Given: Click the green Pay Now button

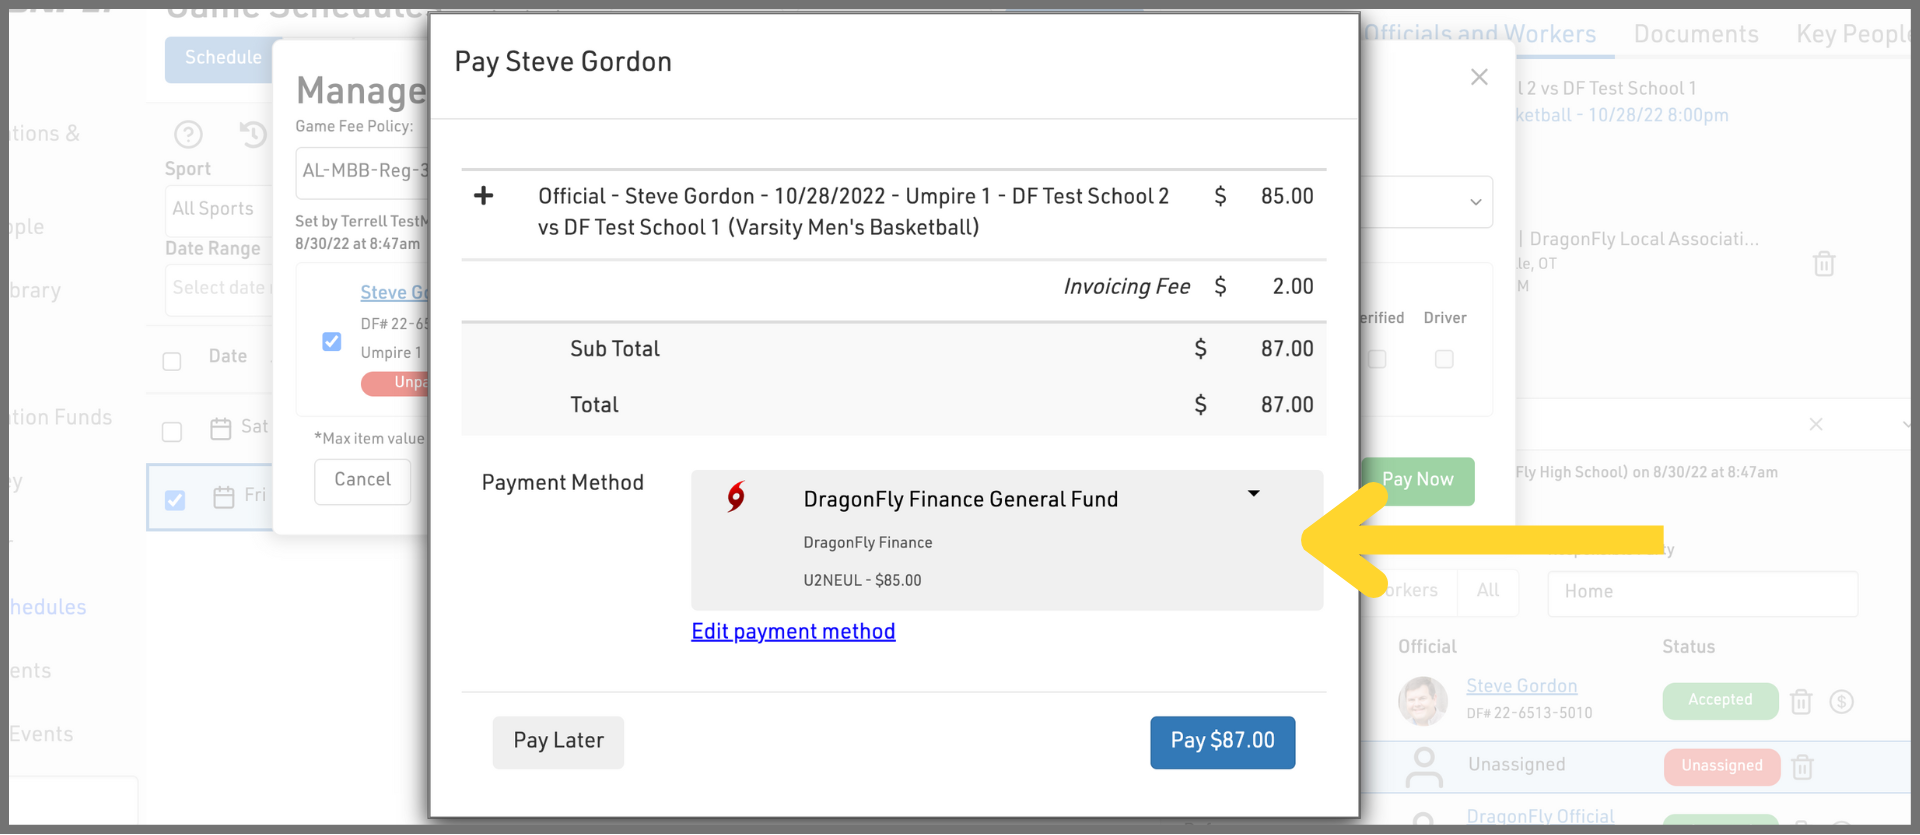Looking at the screenshot, I should coord(1417,481).
